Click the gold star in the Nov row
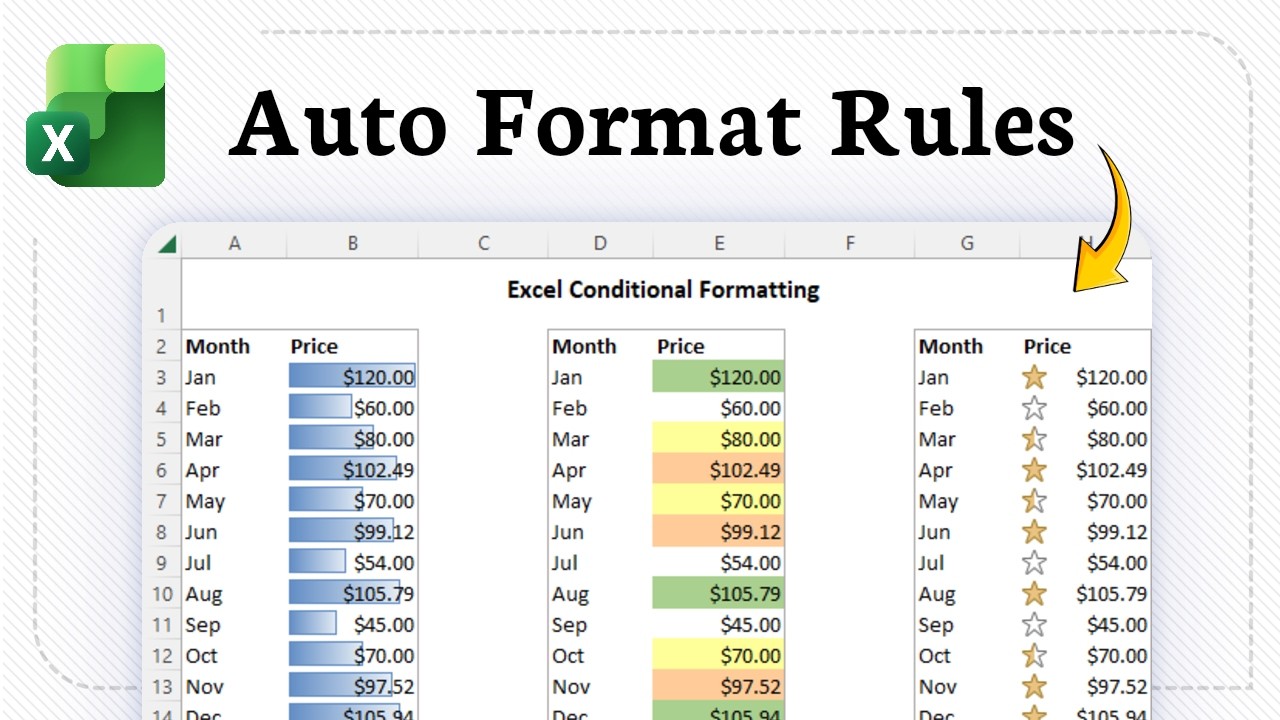 tap(1034, 687)
